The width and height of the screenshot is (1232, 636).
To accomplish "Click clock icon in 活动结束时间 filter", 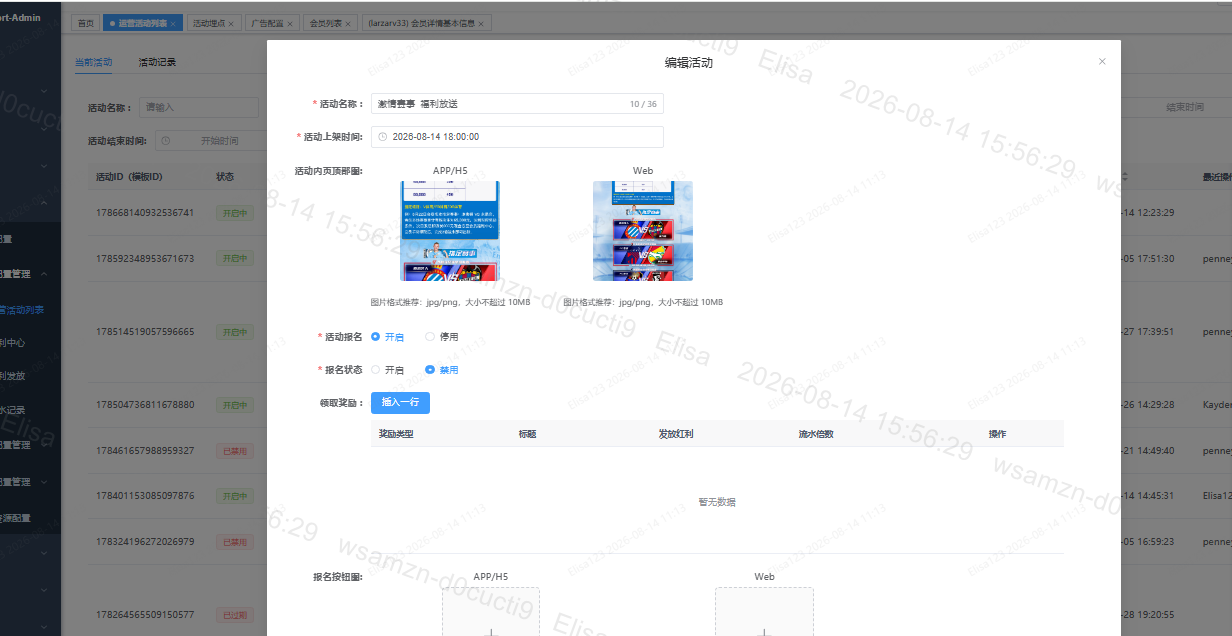I will 166,141.
